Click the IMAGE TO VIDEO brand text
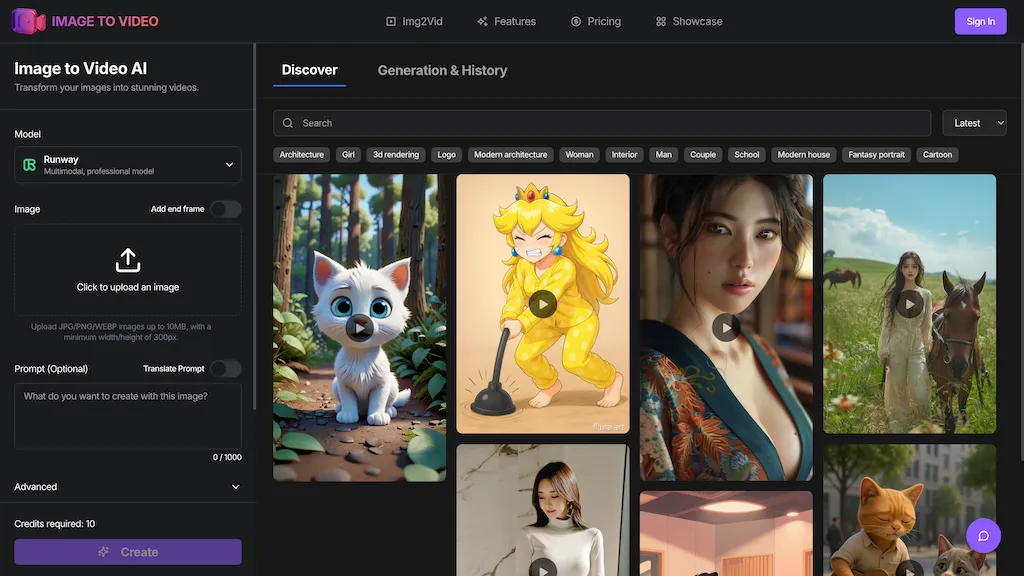Screen dimensions: 1024x576 (x=105, y=22)
